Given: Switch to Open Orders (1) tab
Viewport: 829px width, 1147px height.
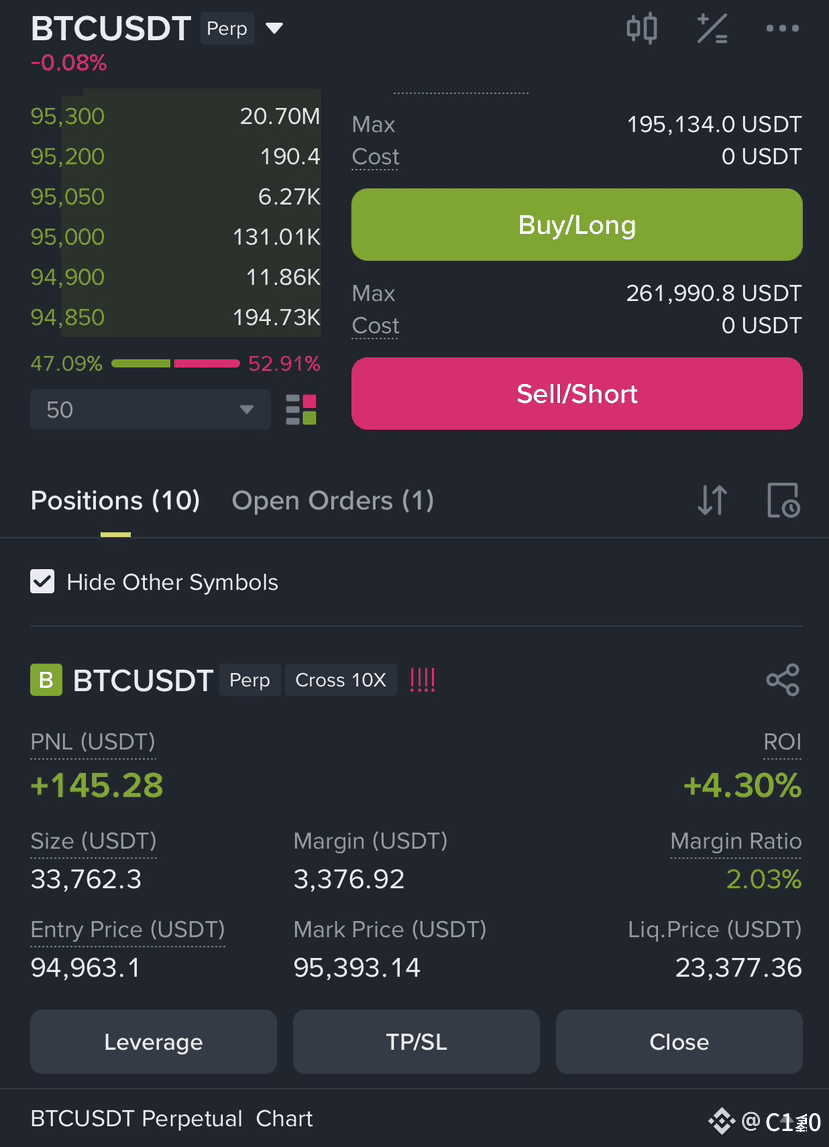Looking at the screenshot, I should pyautogui.click(x=333, y=501).
